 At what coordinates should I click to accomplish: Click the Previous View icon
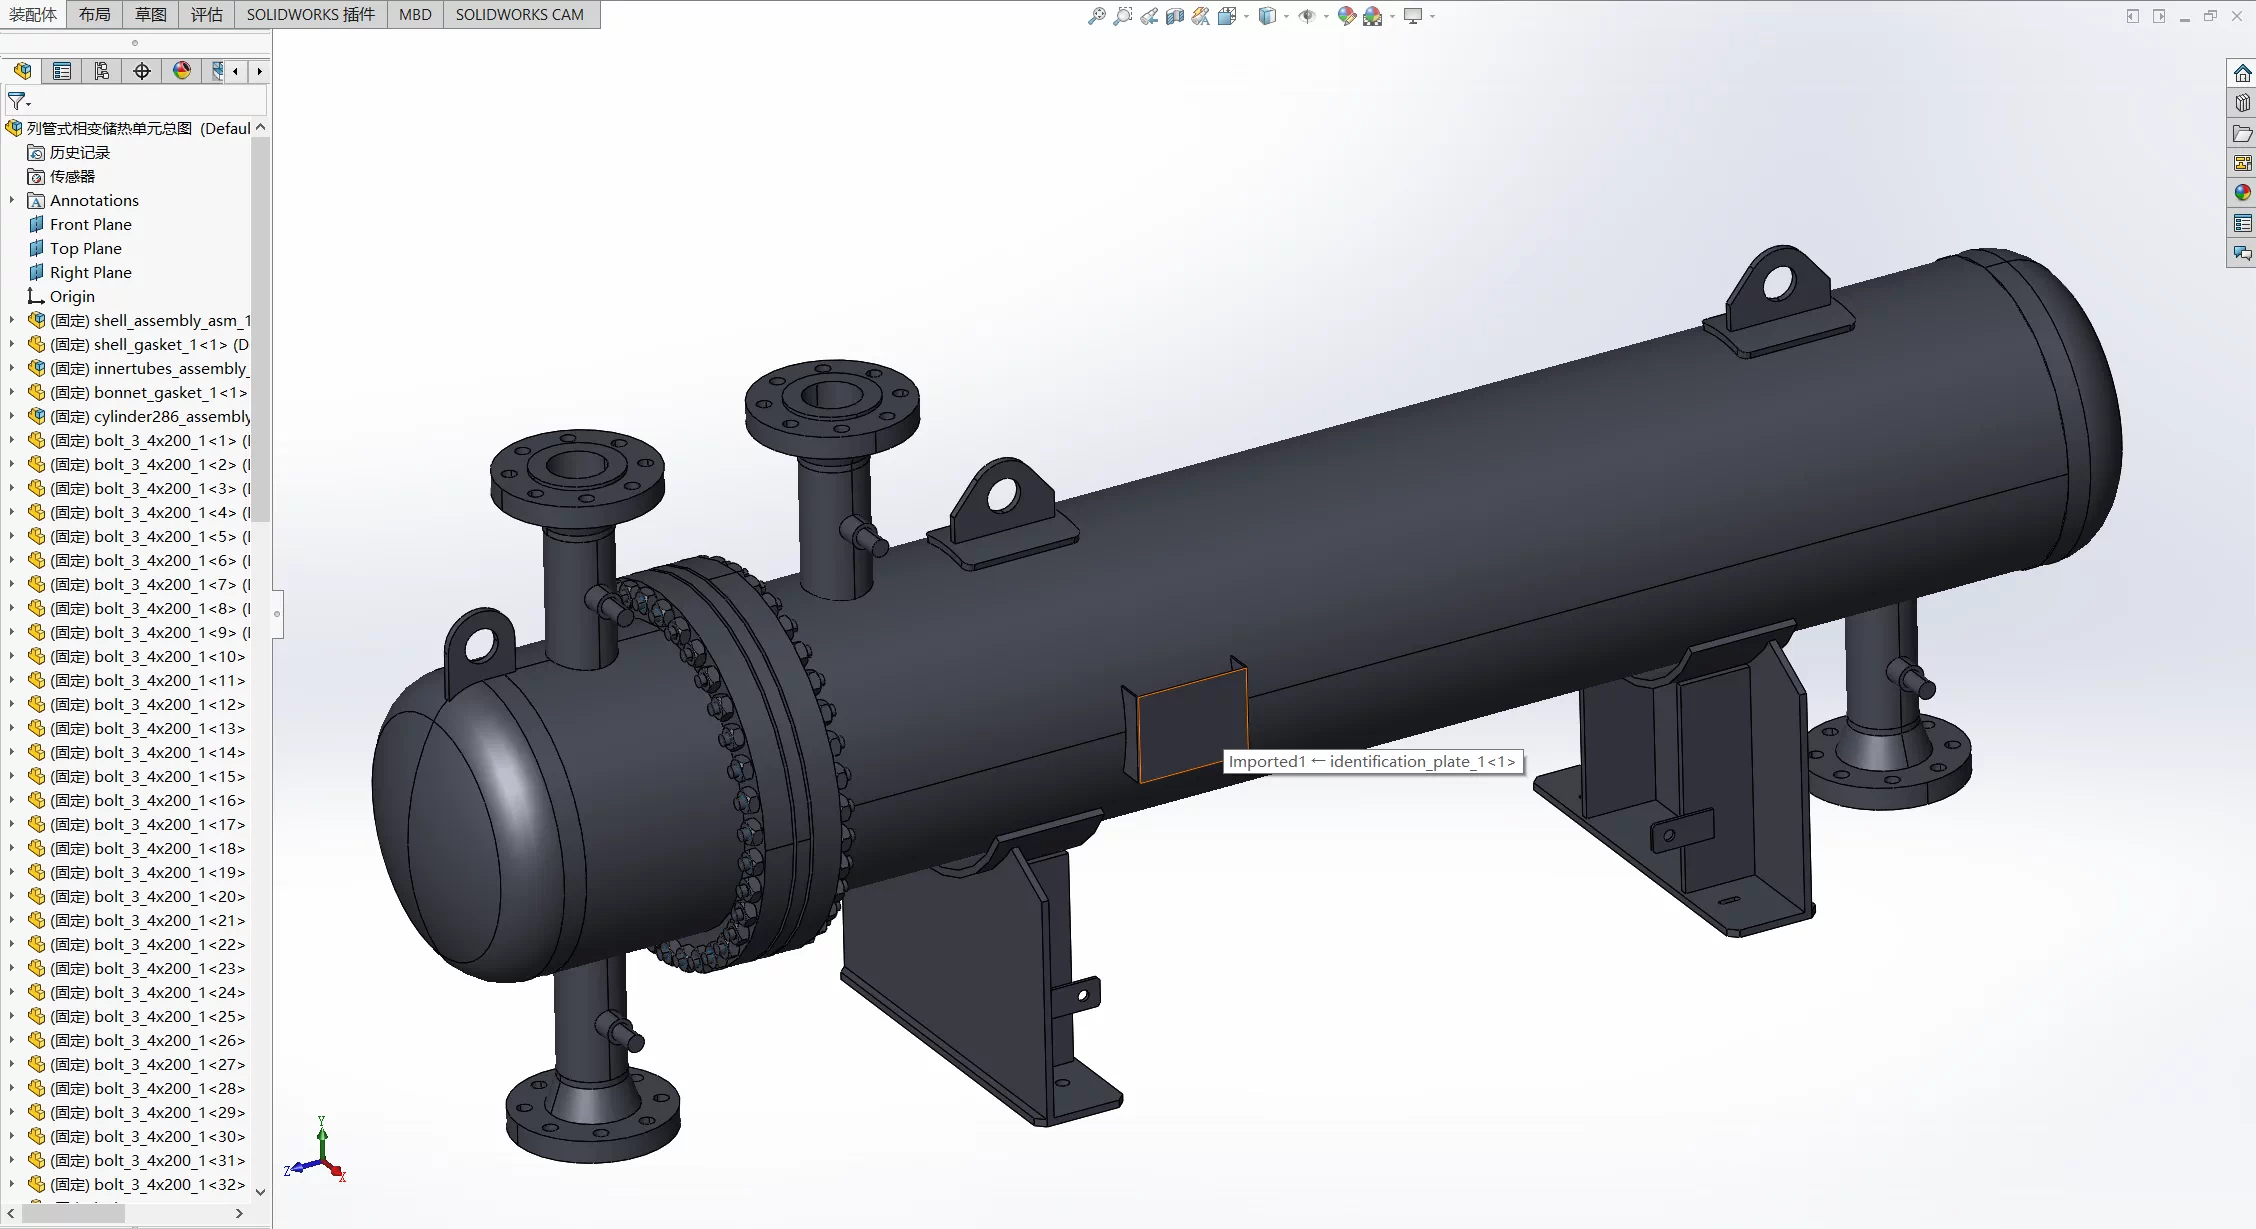coord(1149,16)
